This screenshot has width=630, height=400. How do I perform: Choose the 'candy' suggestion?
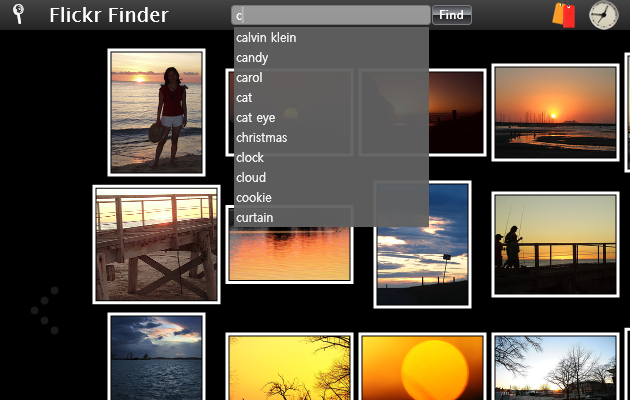point(331,57)
